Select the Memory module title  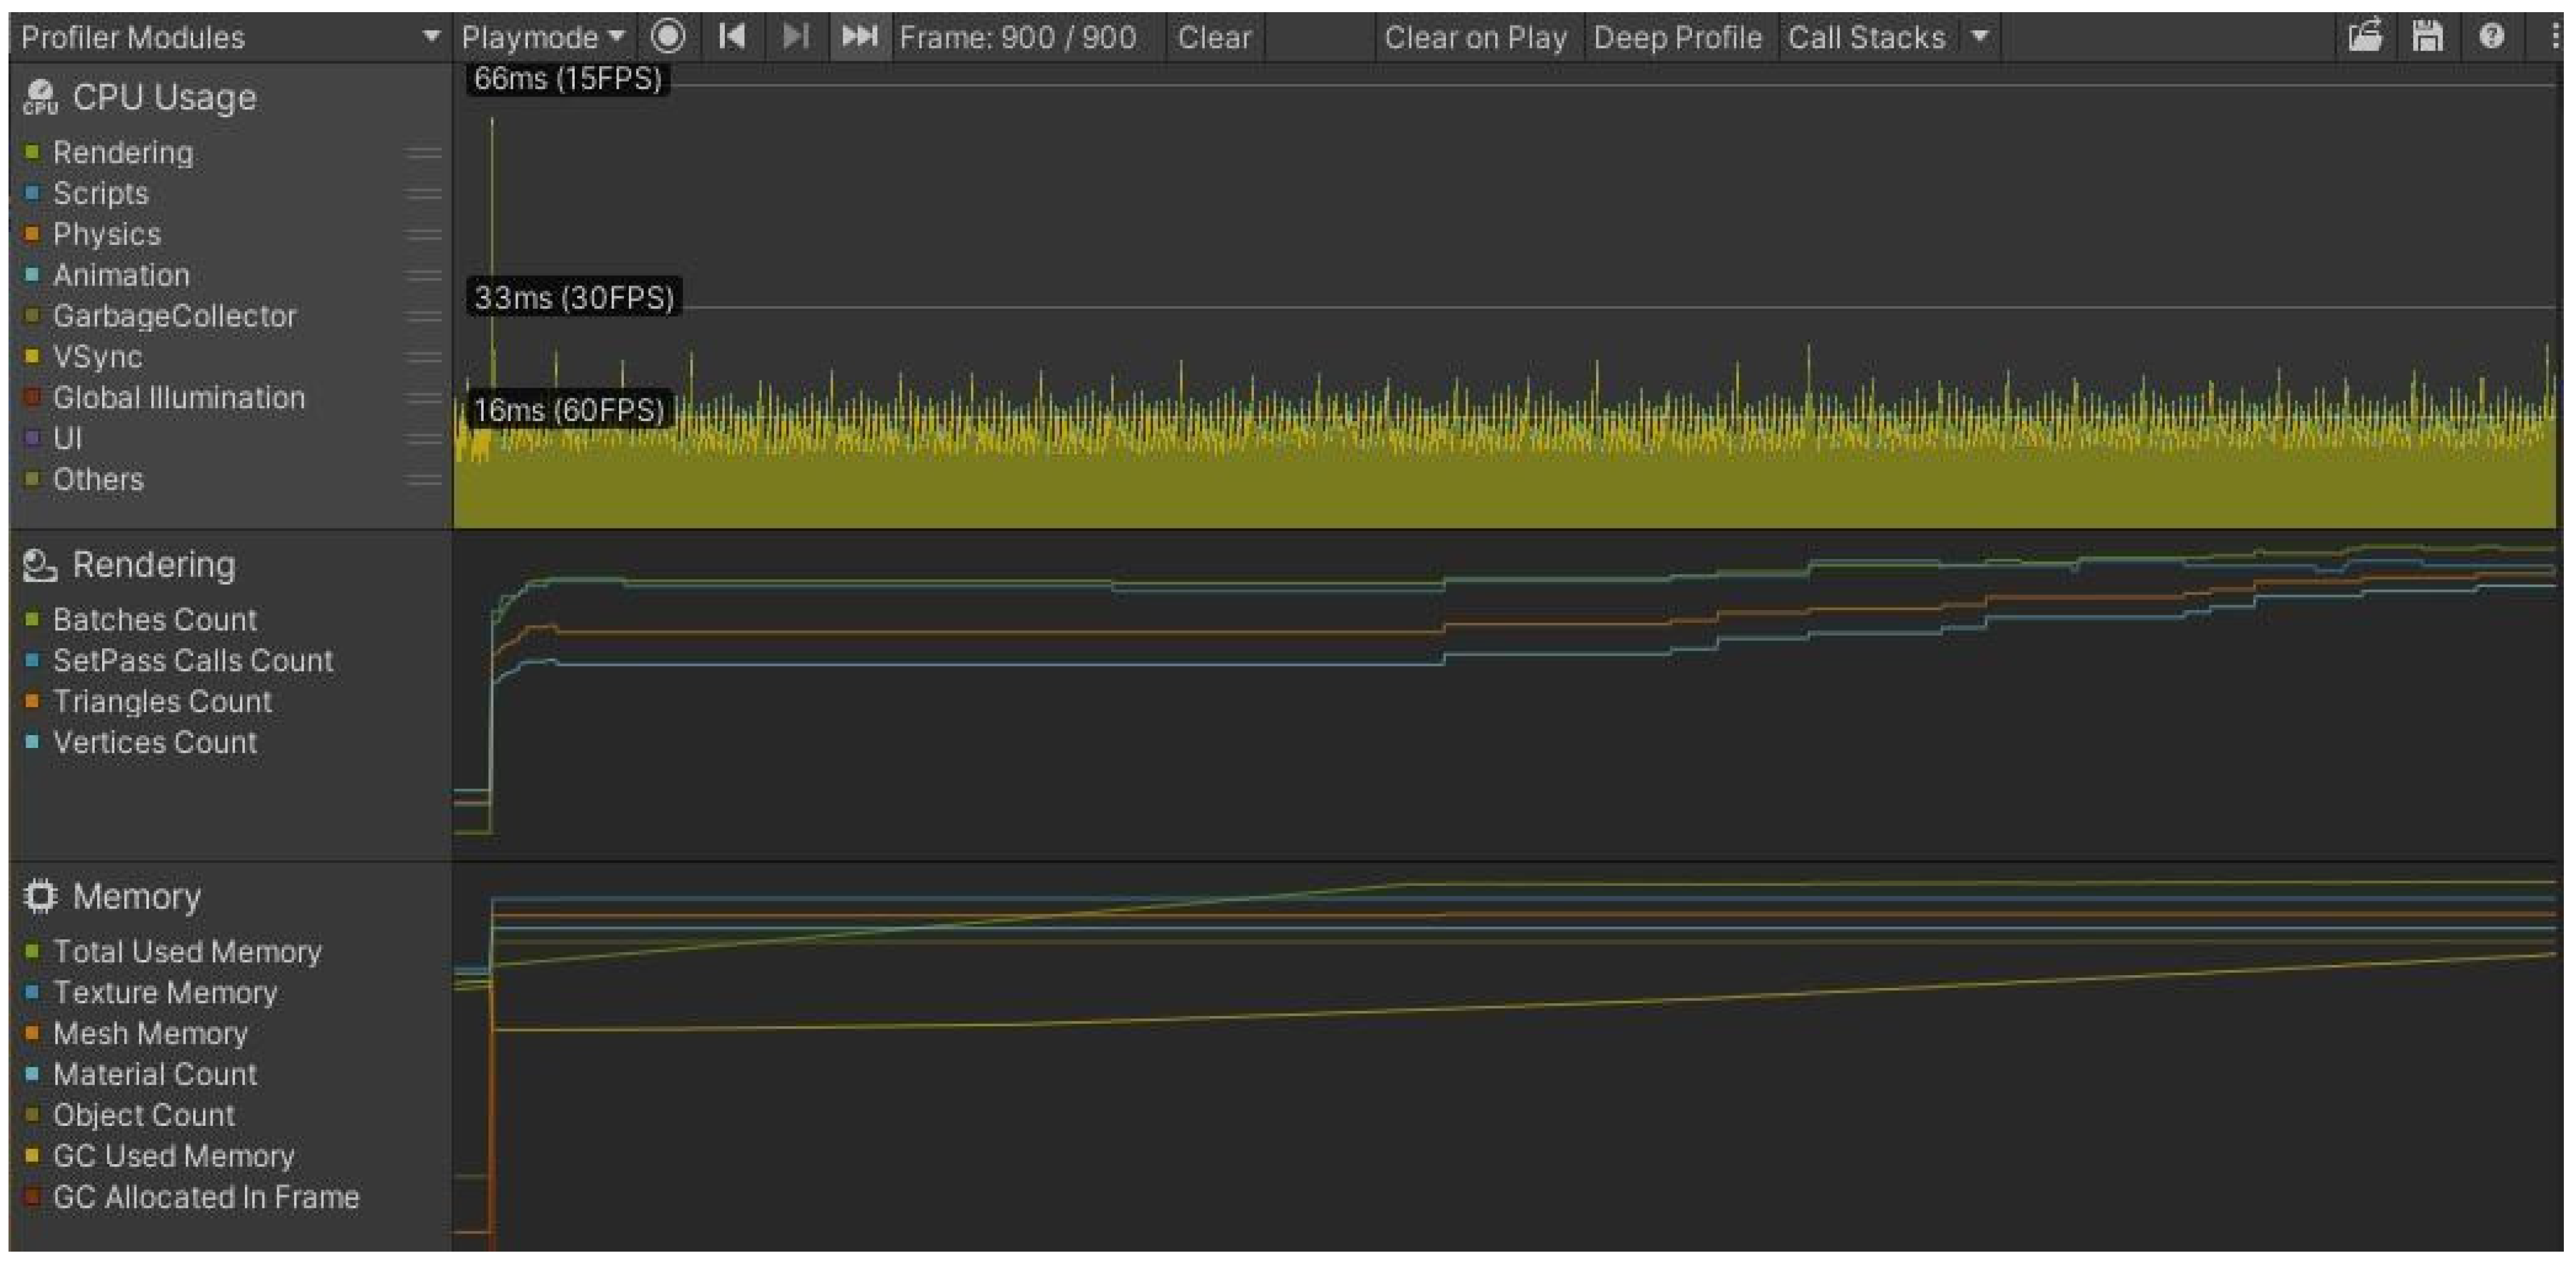(x=137, y=896)
